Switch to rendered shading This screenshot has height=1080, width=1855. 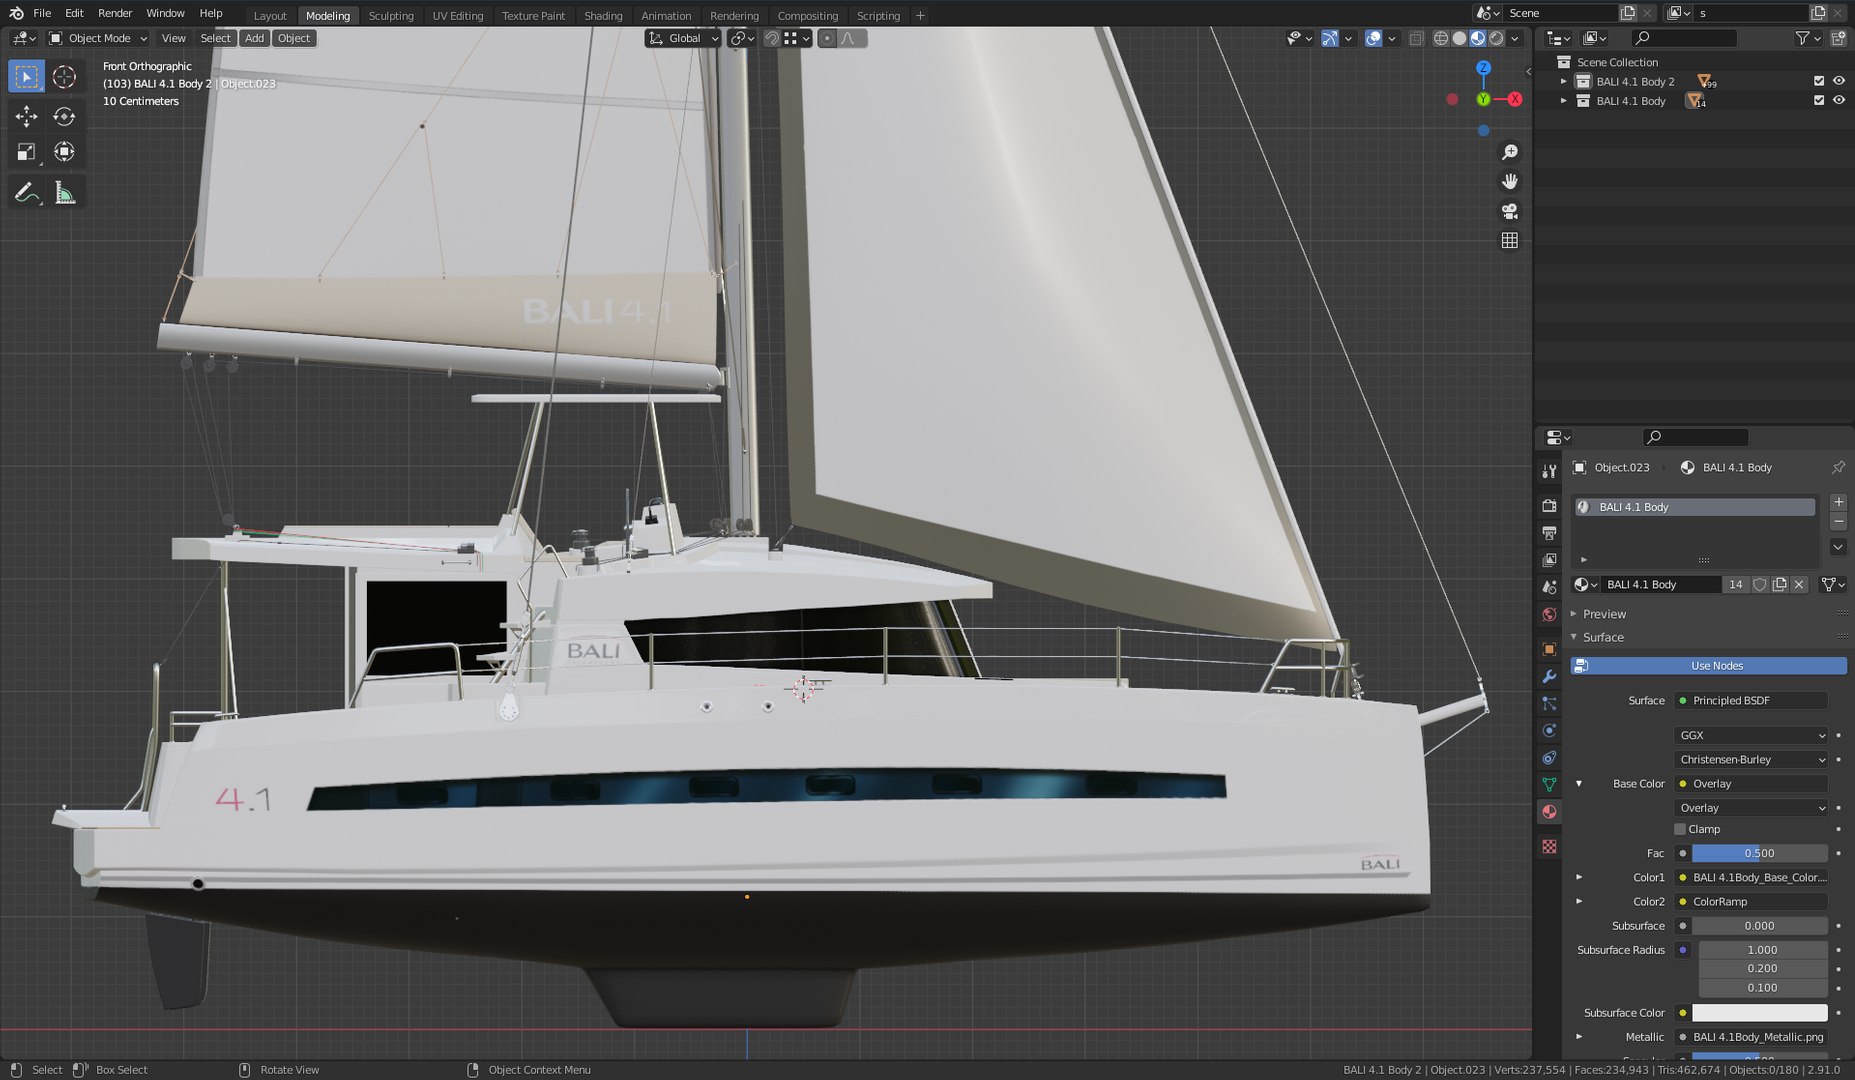point(1497,38)
